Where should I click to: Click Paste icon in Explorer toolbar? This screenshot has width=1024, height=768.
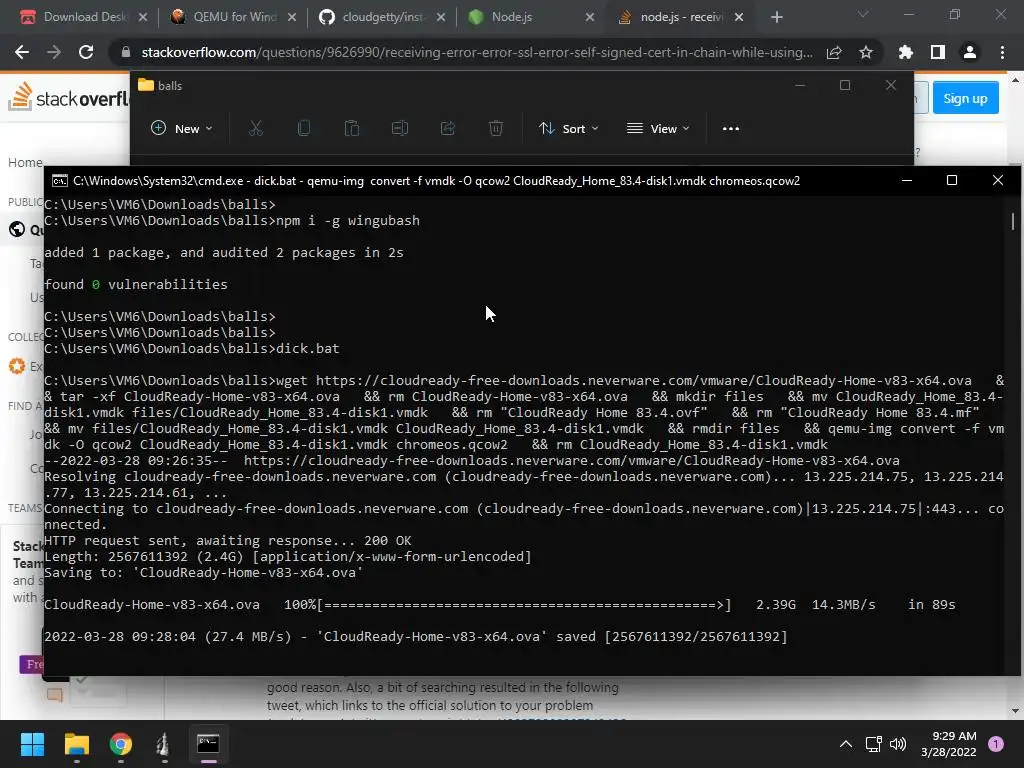click(x=351, y=129)
